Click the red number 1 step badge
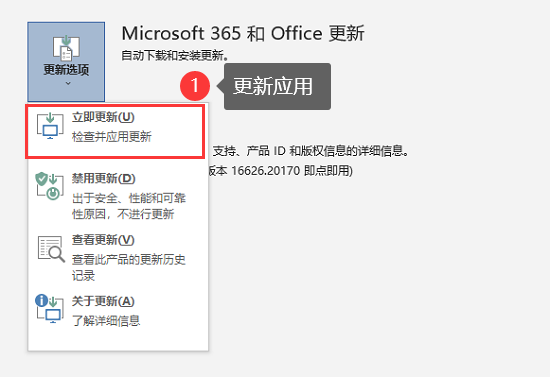This screenshot has height=377, width=550. [x=195, y=86]
